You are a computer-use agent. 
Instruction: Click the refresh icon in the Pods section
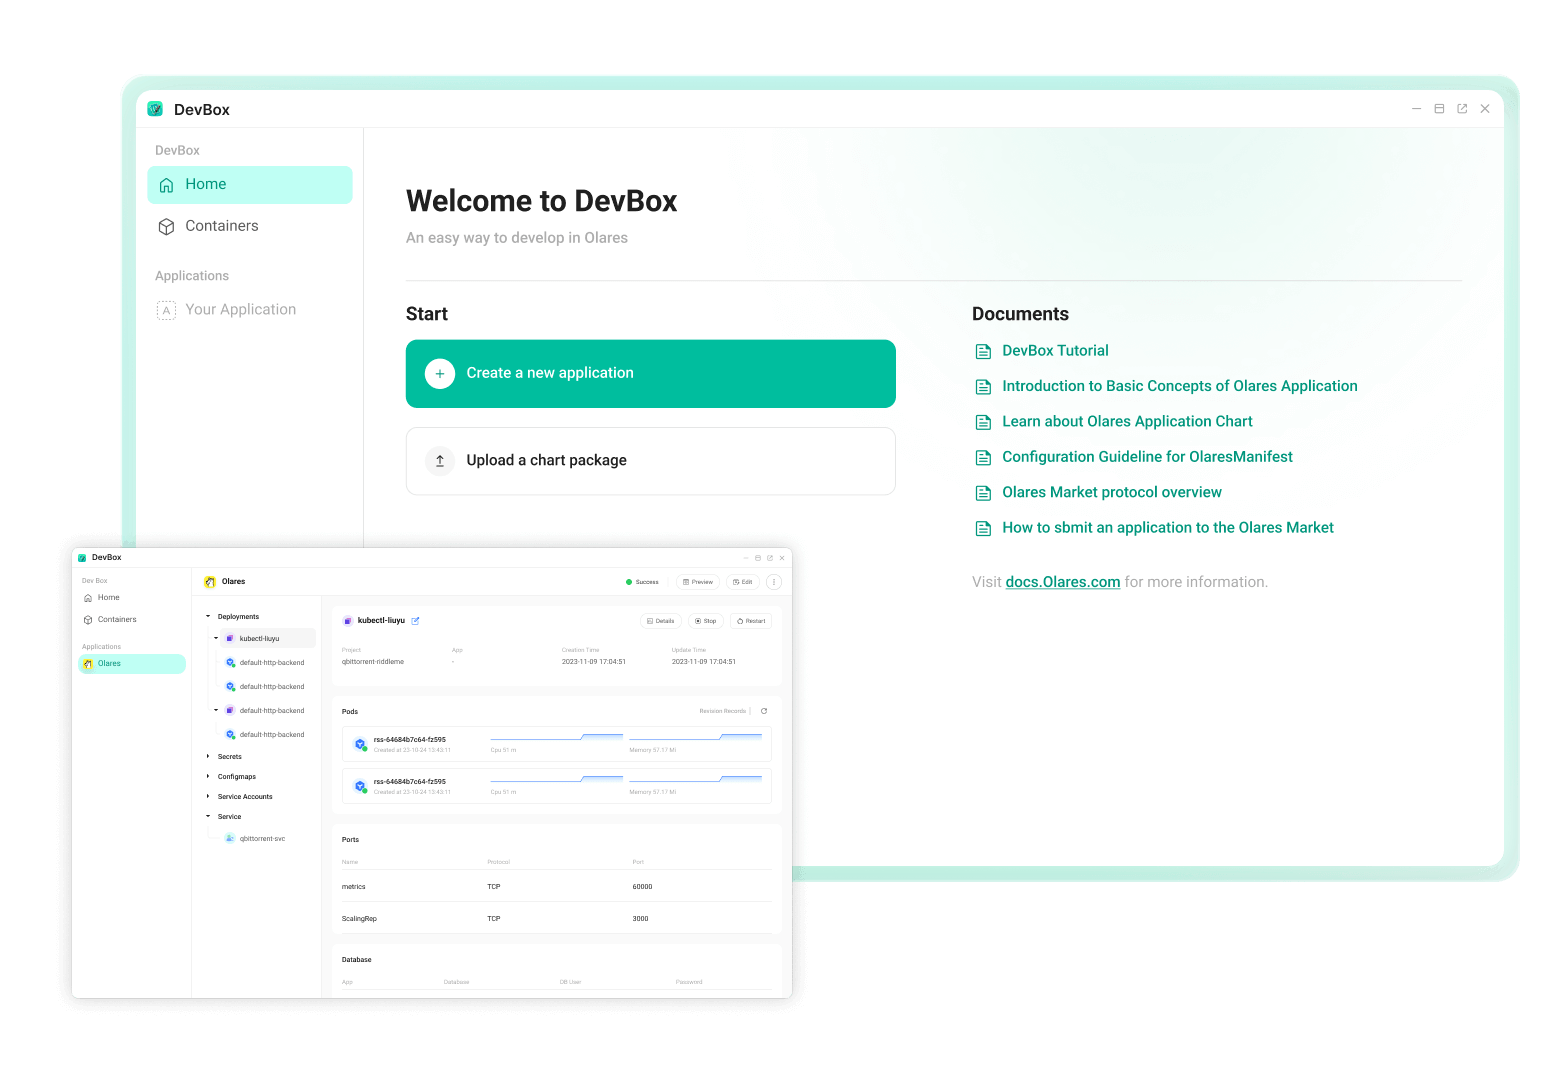point(764,711)
